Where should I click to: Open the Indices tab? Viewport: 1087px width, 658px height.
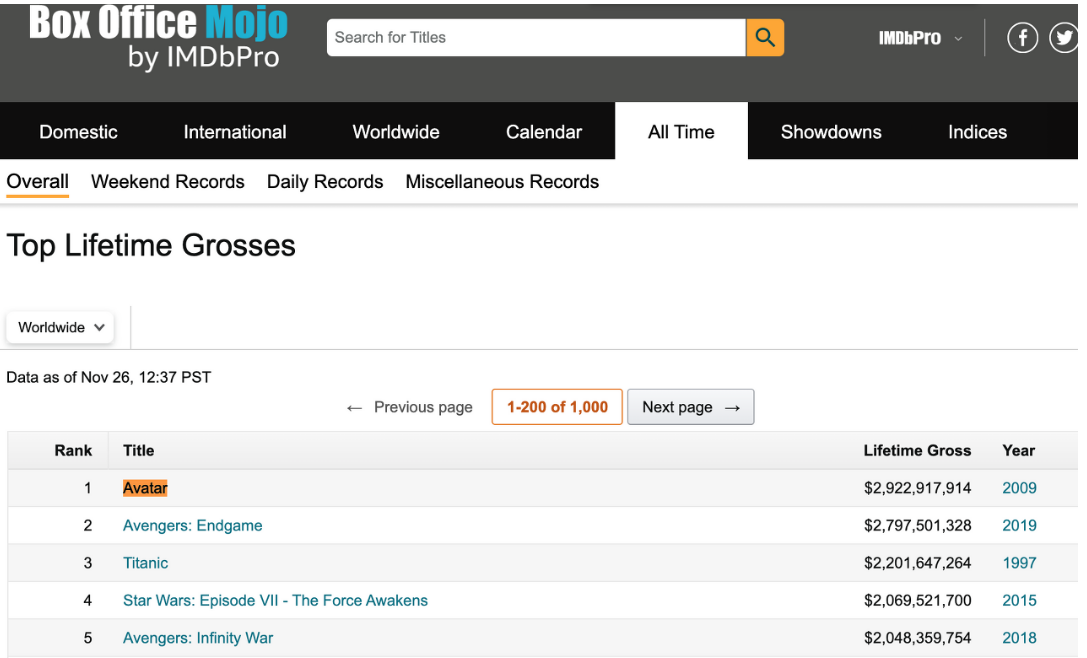(x=977, y=132)
